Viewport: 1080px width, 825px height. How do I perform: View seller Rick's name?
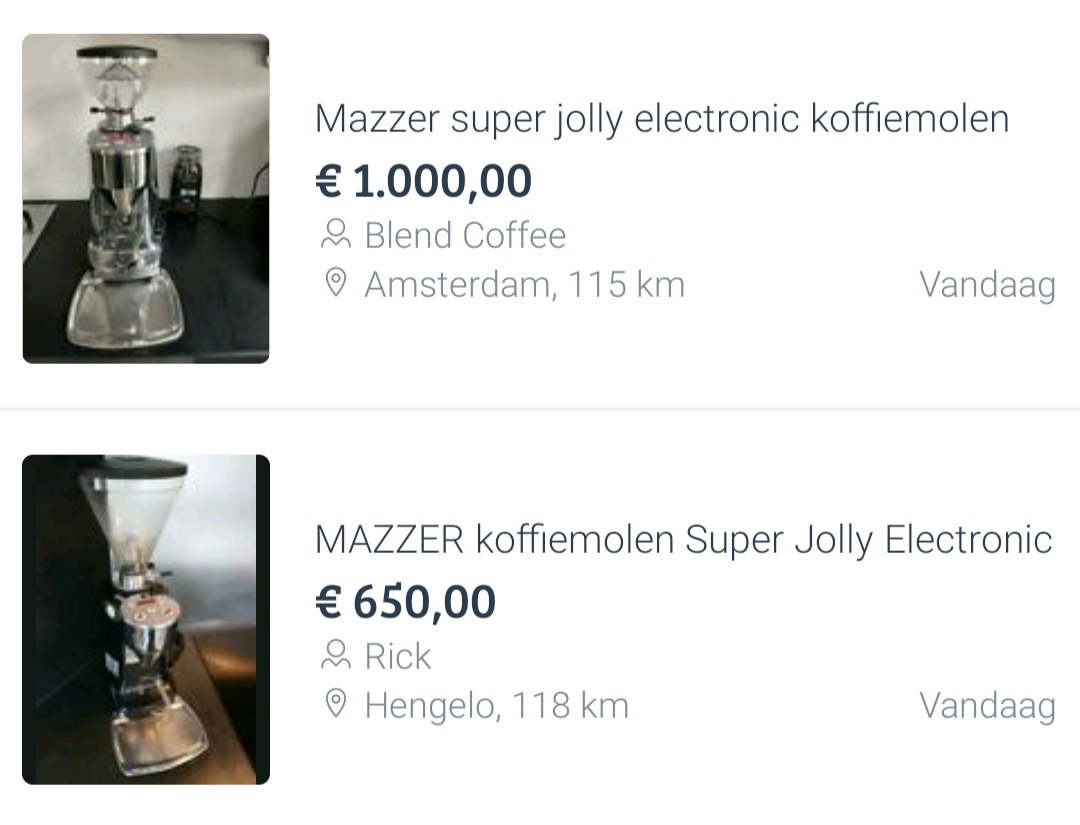(398, 657)
